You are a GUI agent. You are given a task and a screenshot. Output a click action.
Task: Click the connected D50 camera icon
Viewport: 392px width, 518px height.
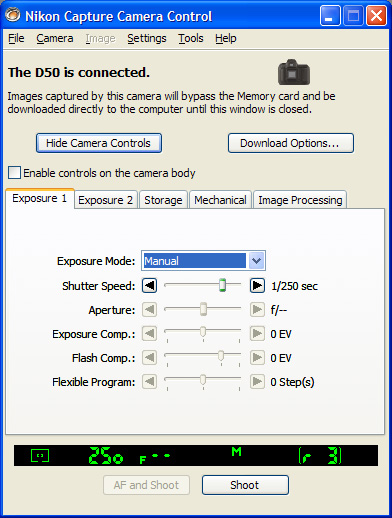tap(294, 72)
